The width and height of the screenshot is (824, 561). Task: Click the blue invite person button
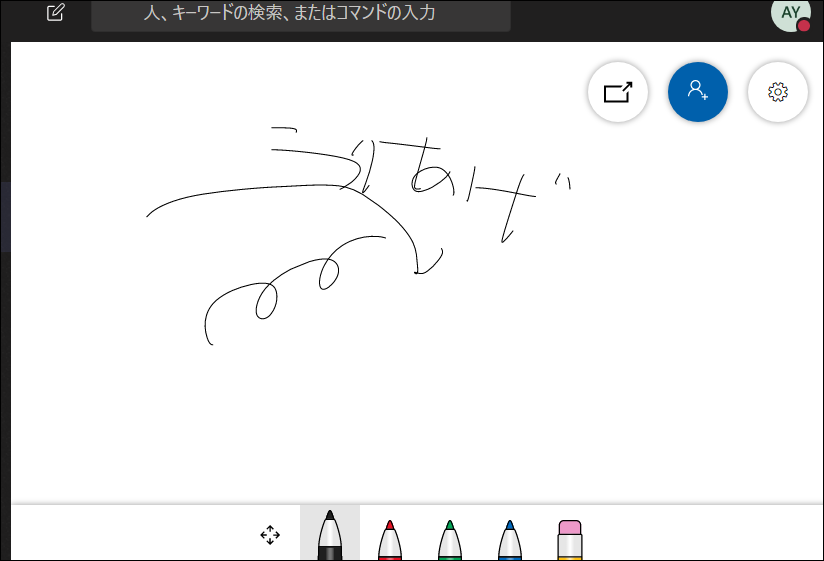[697, 92]
